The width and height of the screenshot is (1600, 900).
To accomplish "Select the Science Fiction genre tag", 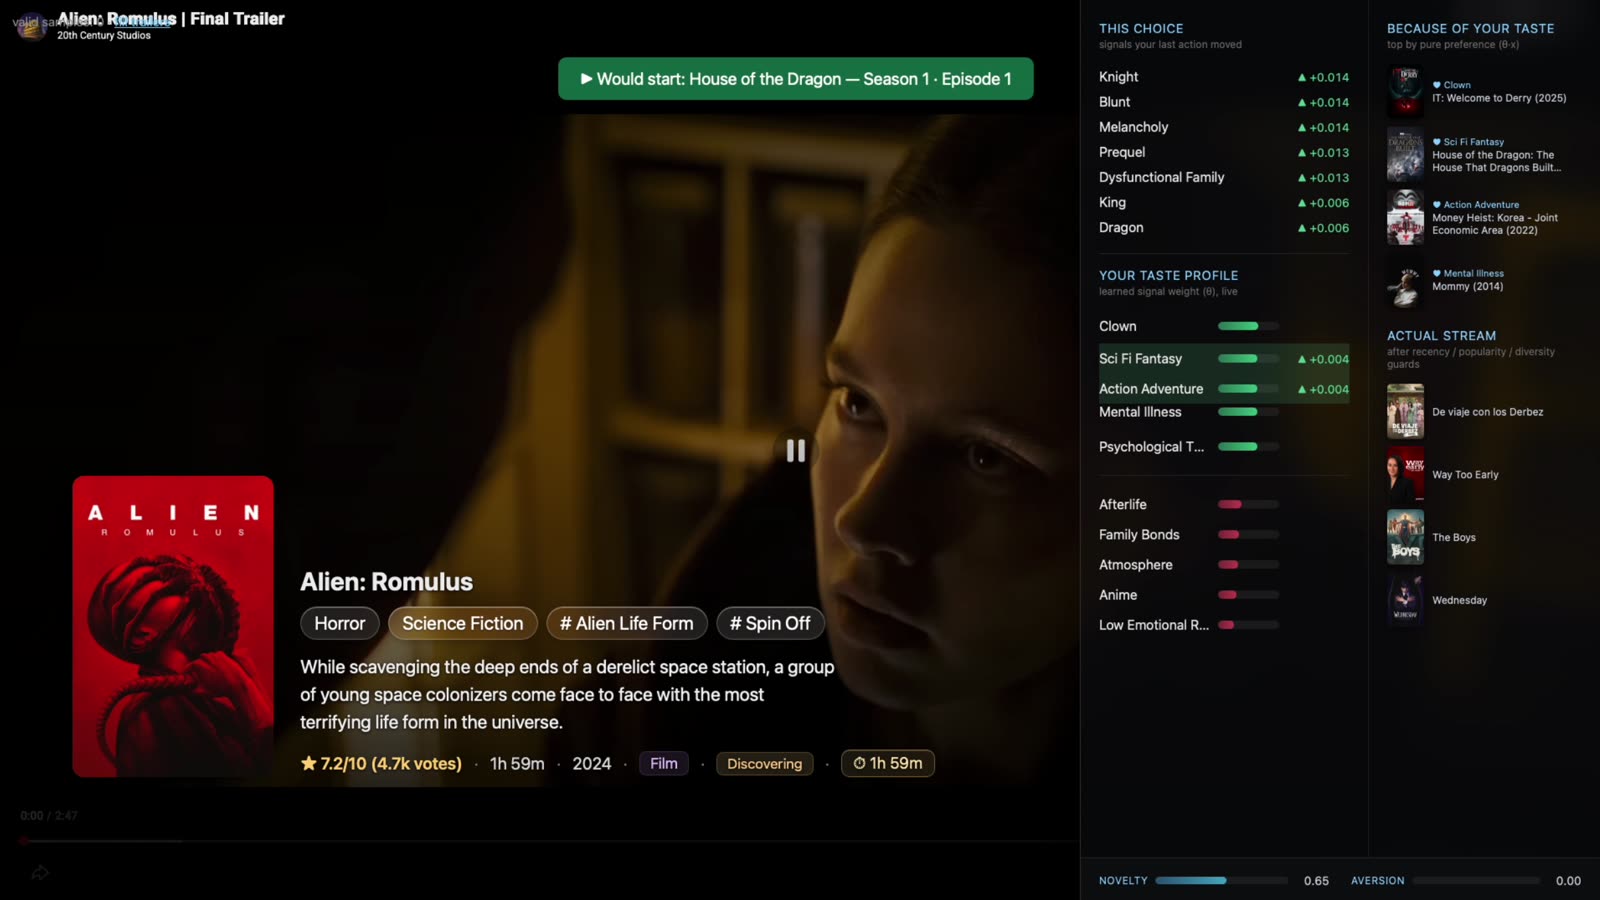I will [463, 623].
